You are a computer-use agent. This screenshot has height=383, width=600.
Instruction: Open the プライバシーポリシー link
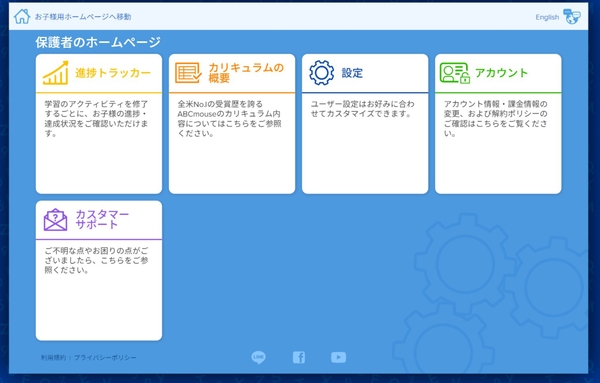tap(105, 357)
